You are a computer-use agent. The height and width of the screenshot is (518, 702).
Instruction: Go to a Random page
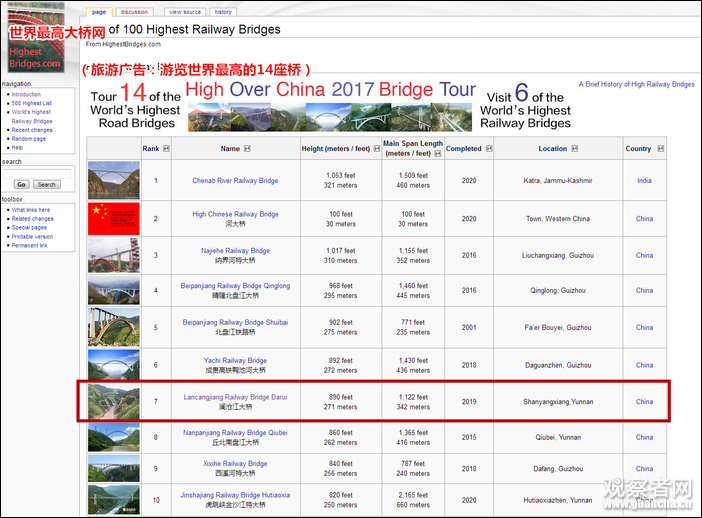(29, 139)
